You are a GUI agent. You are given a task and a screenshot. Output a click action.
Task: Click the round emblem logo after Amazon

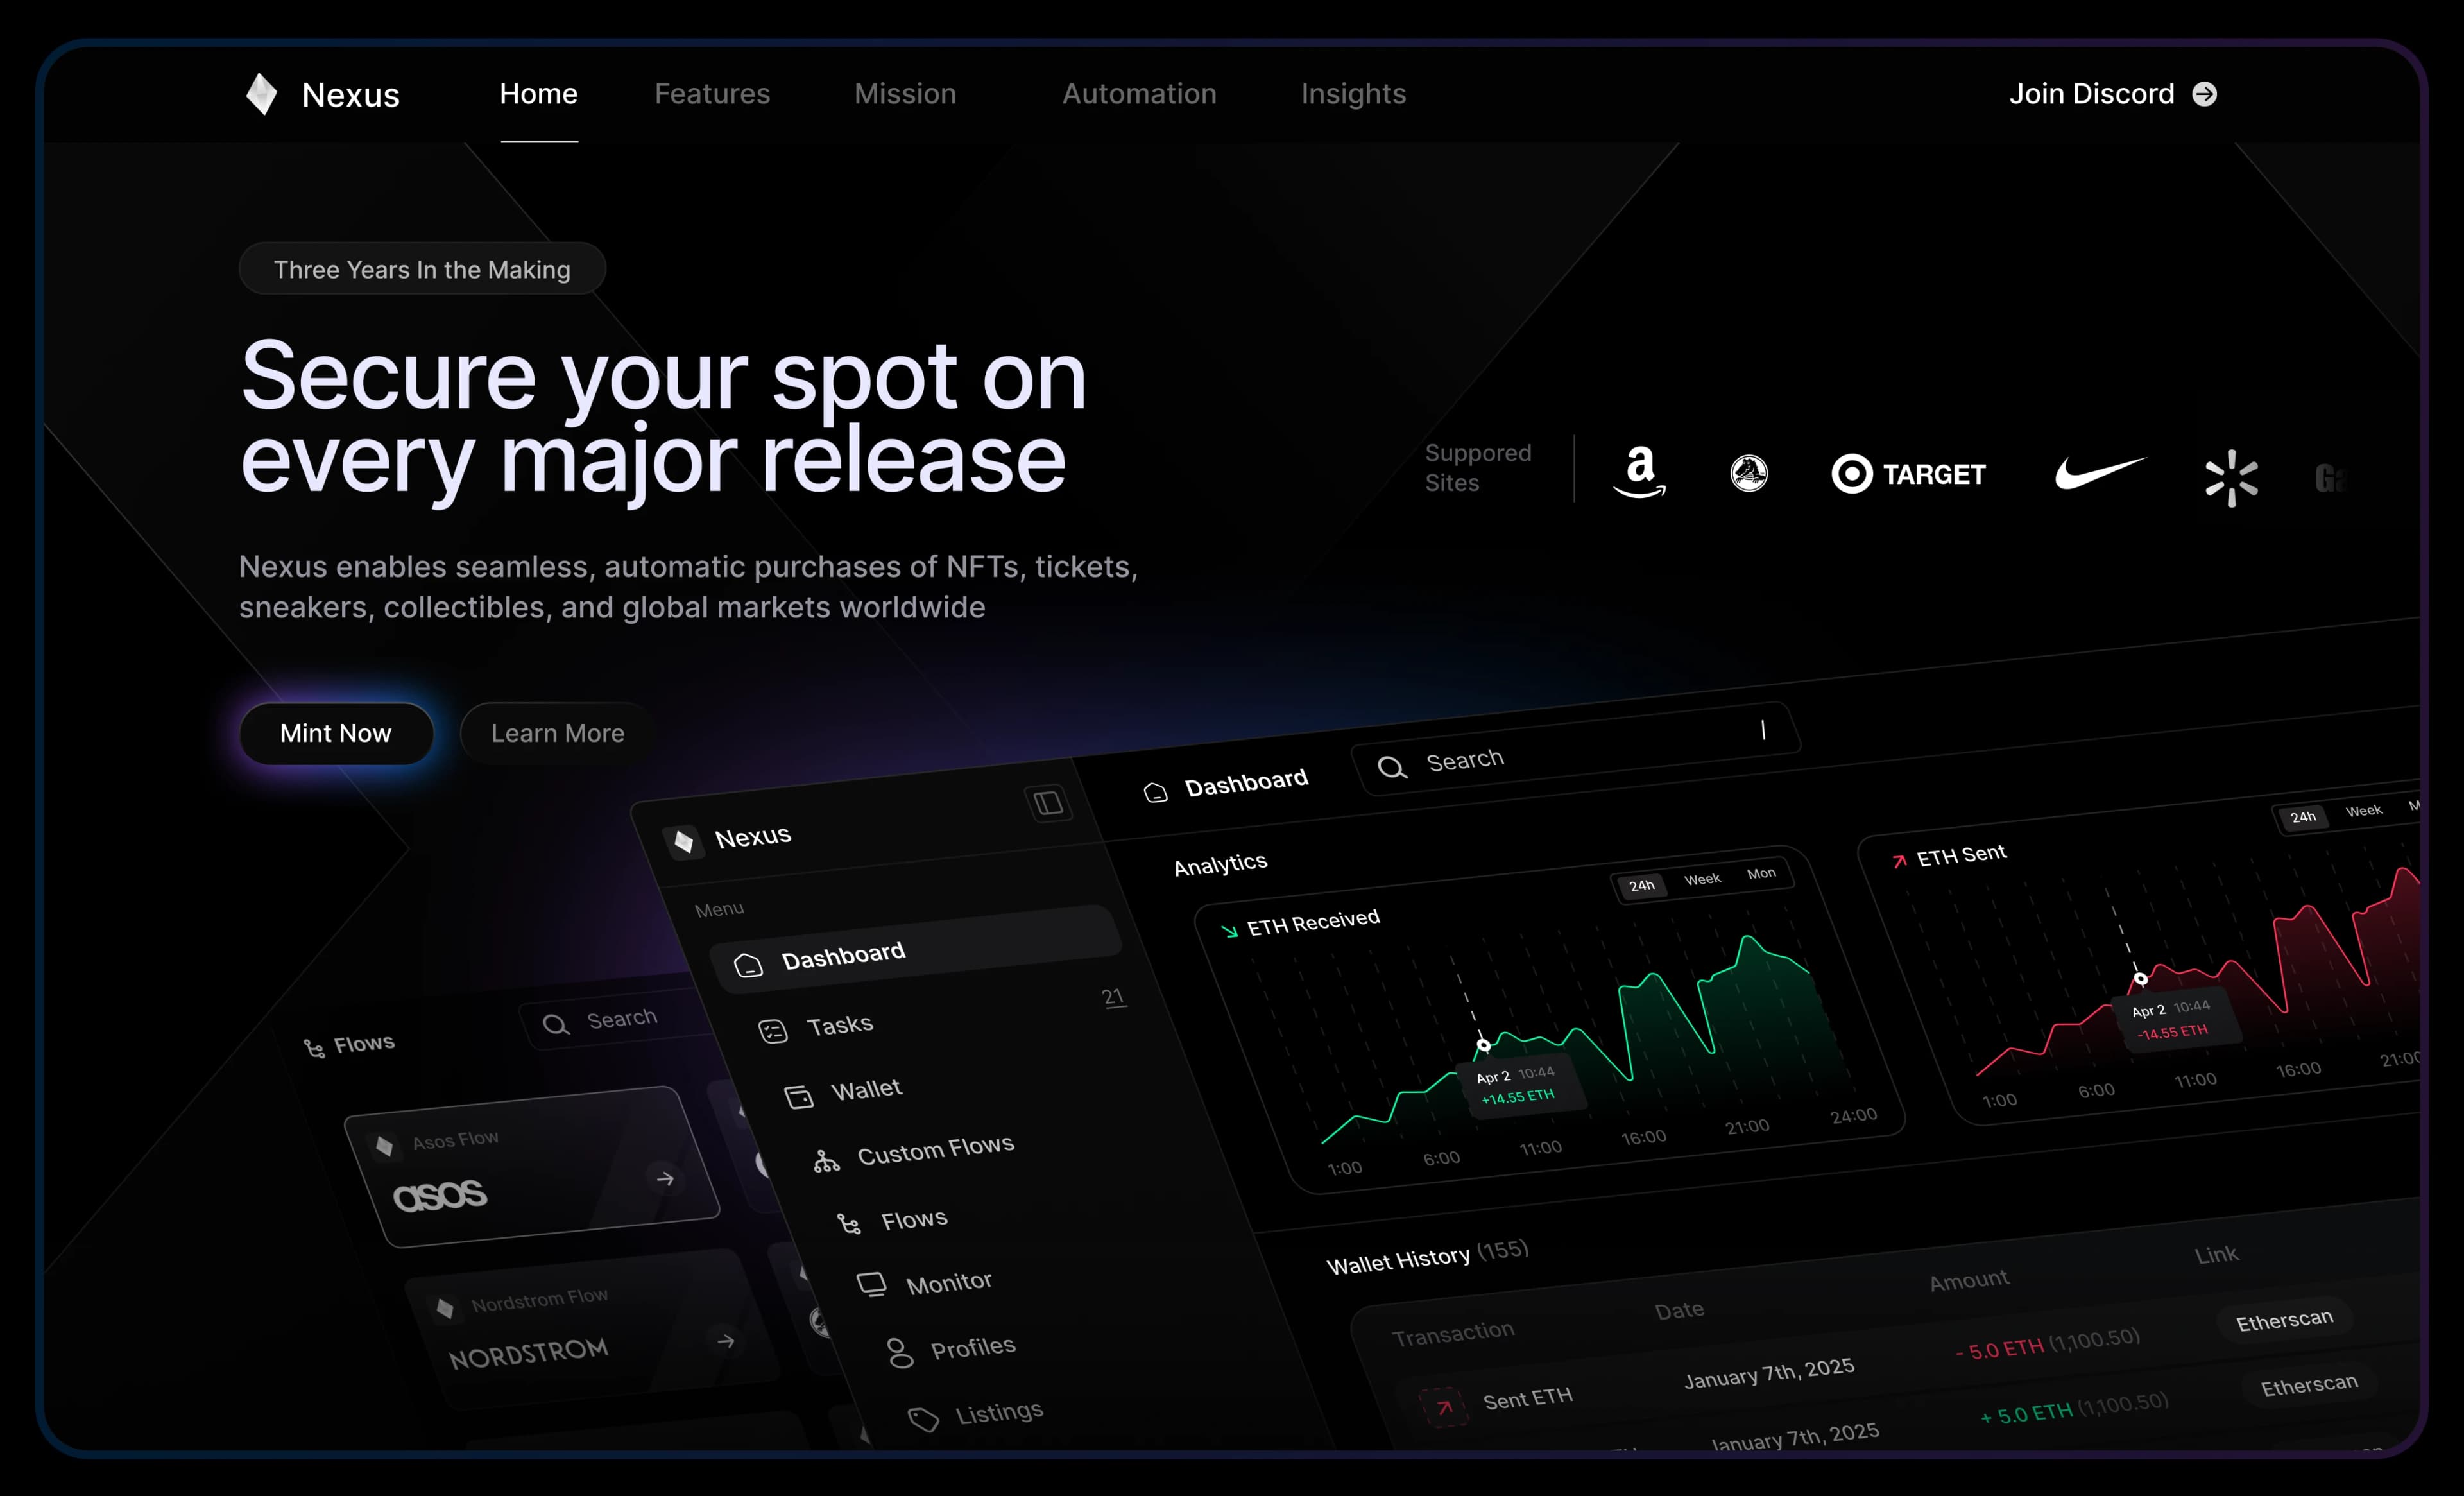1749,473
